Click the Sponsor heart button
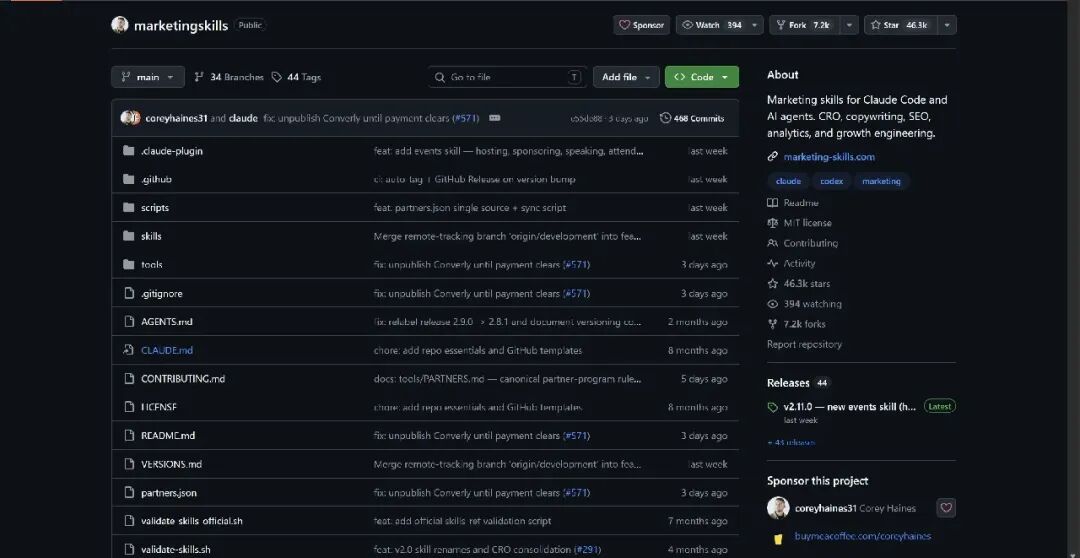 [641, 25]
